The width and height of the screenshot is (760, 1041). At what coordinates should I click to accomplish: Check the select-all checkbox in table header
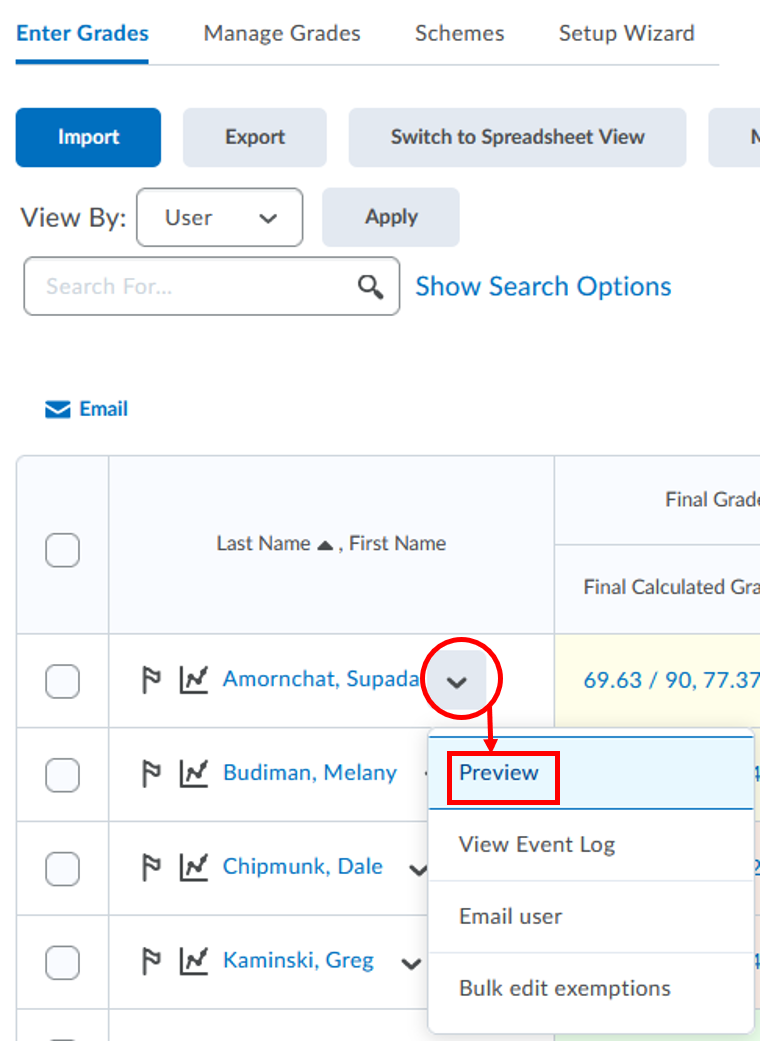click(x=62, y=550)
